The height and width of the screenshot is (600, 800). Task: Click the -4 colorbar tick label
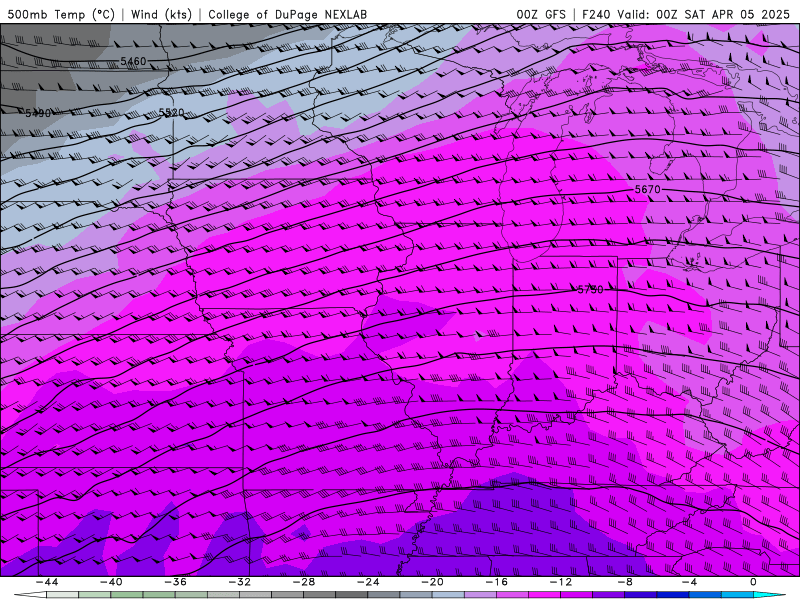coord(689,582)
